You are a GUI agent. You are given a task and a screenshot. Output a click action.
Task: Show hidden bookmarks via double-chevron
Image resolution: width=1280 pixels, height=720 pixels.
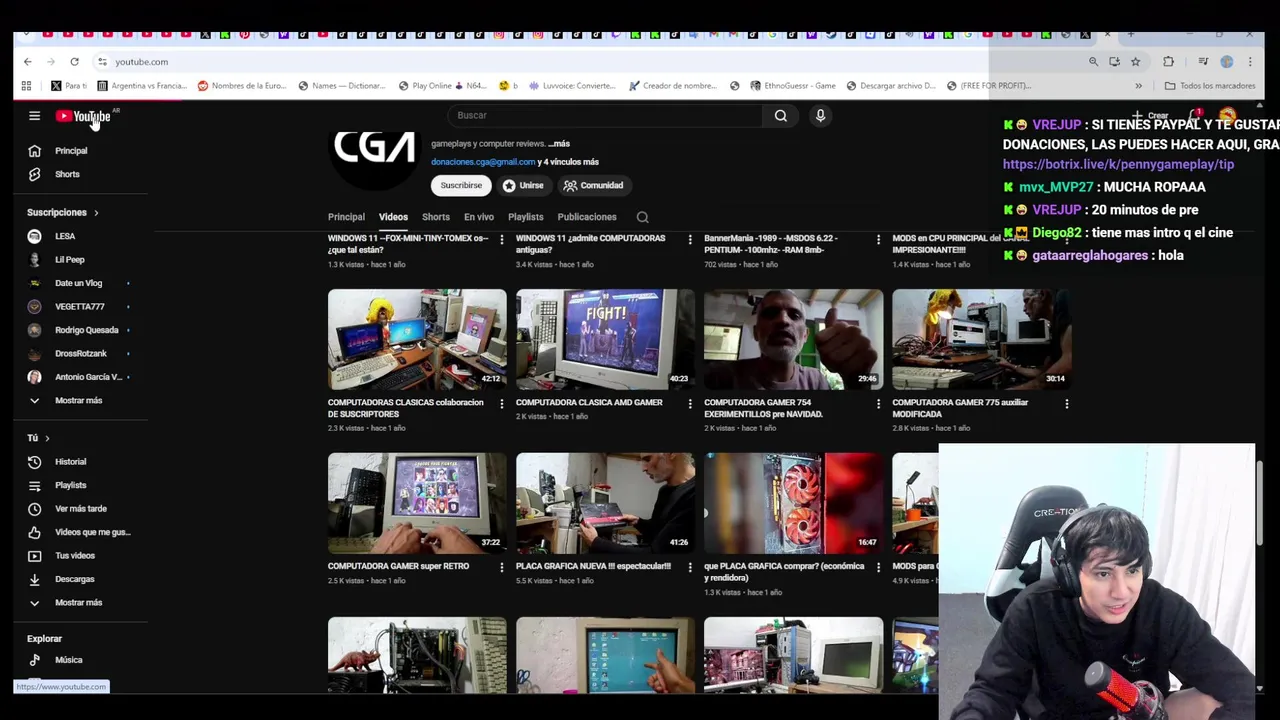click(1138, 86)
